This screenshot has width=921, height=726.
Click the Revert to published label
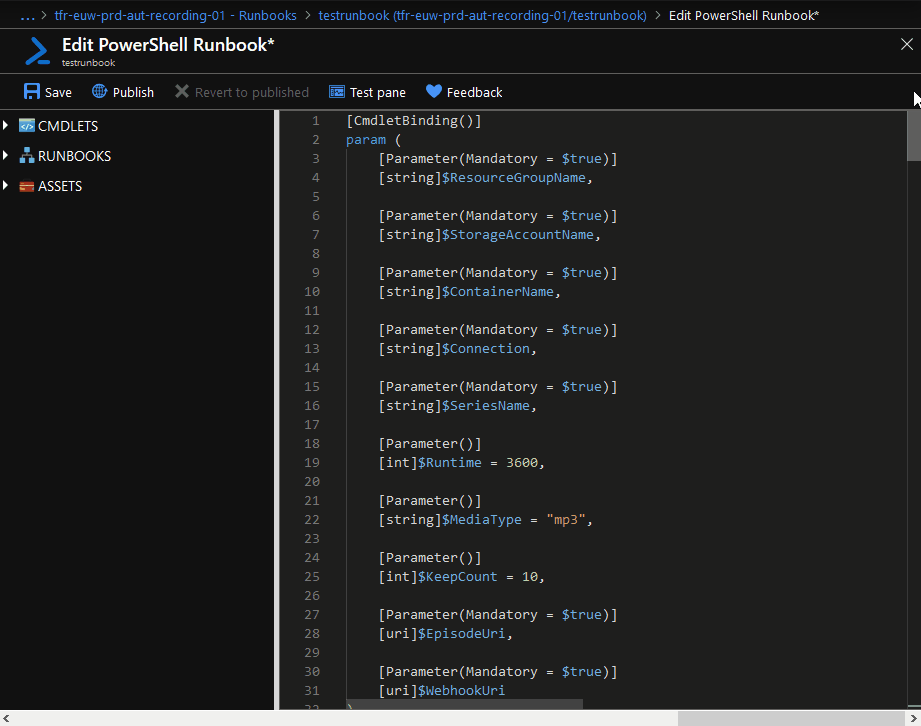(251, 93)
